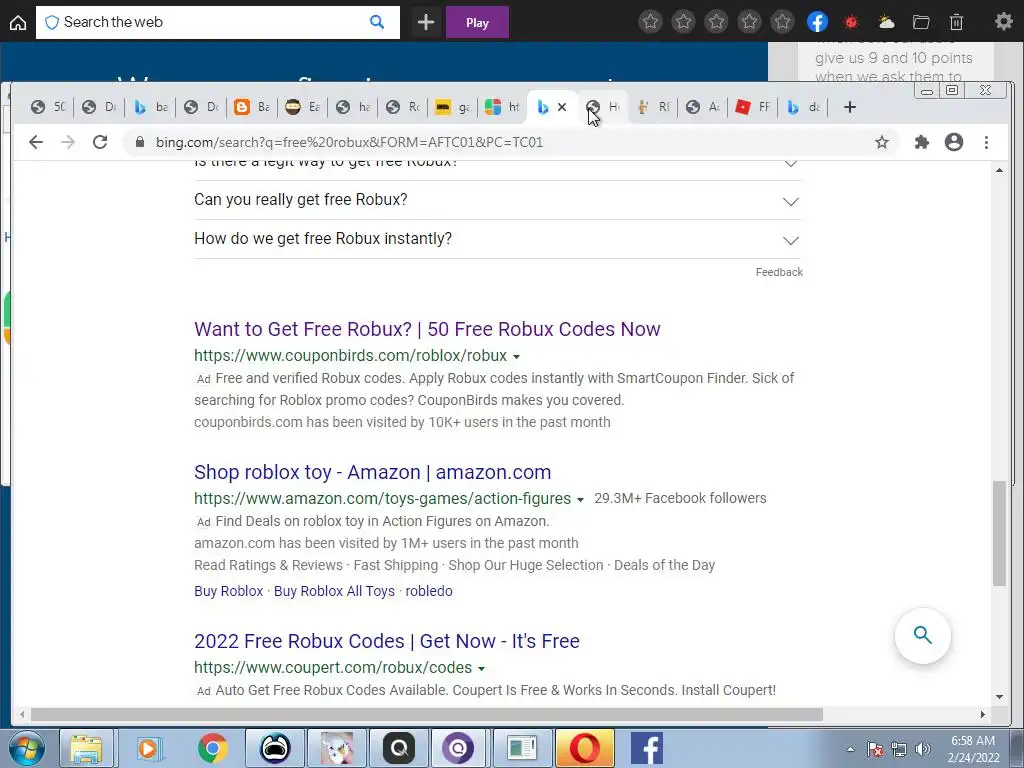Screen dimensions: 1024x768
Task: Click the magnifier in the Search the web box
Action: 377,22
